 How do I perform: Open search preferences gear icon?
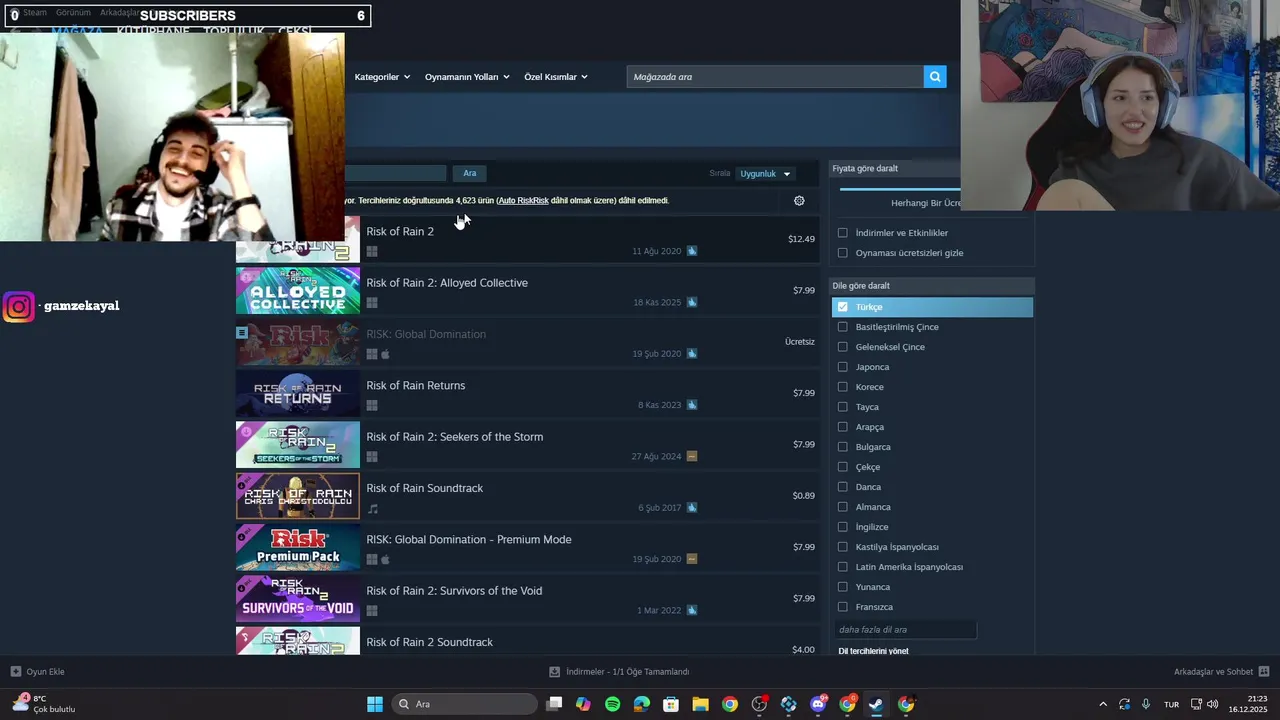click(799, 201)
